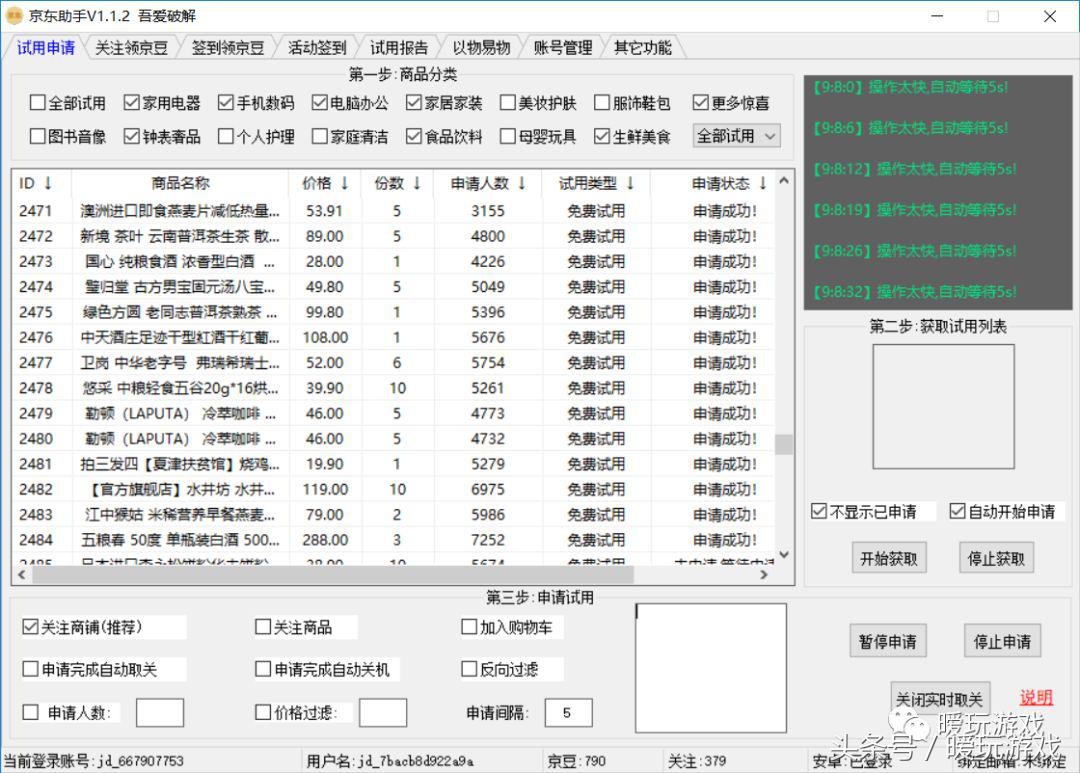Screen dimensions: 1080x773
Task: Click the 停止申请 button
Action: click(x=1001, y=641)
